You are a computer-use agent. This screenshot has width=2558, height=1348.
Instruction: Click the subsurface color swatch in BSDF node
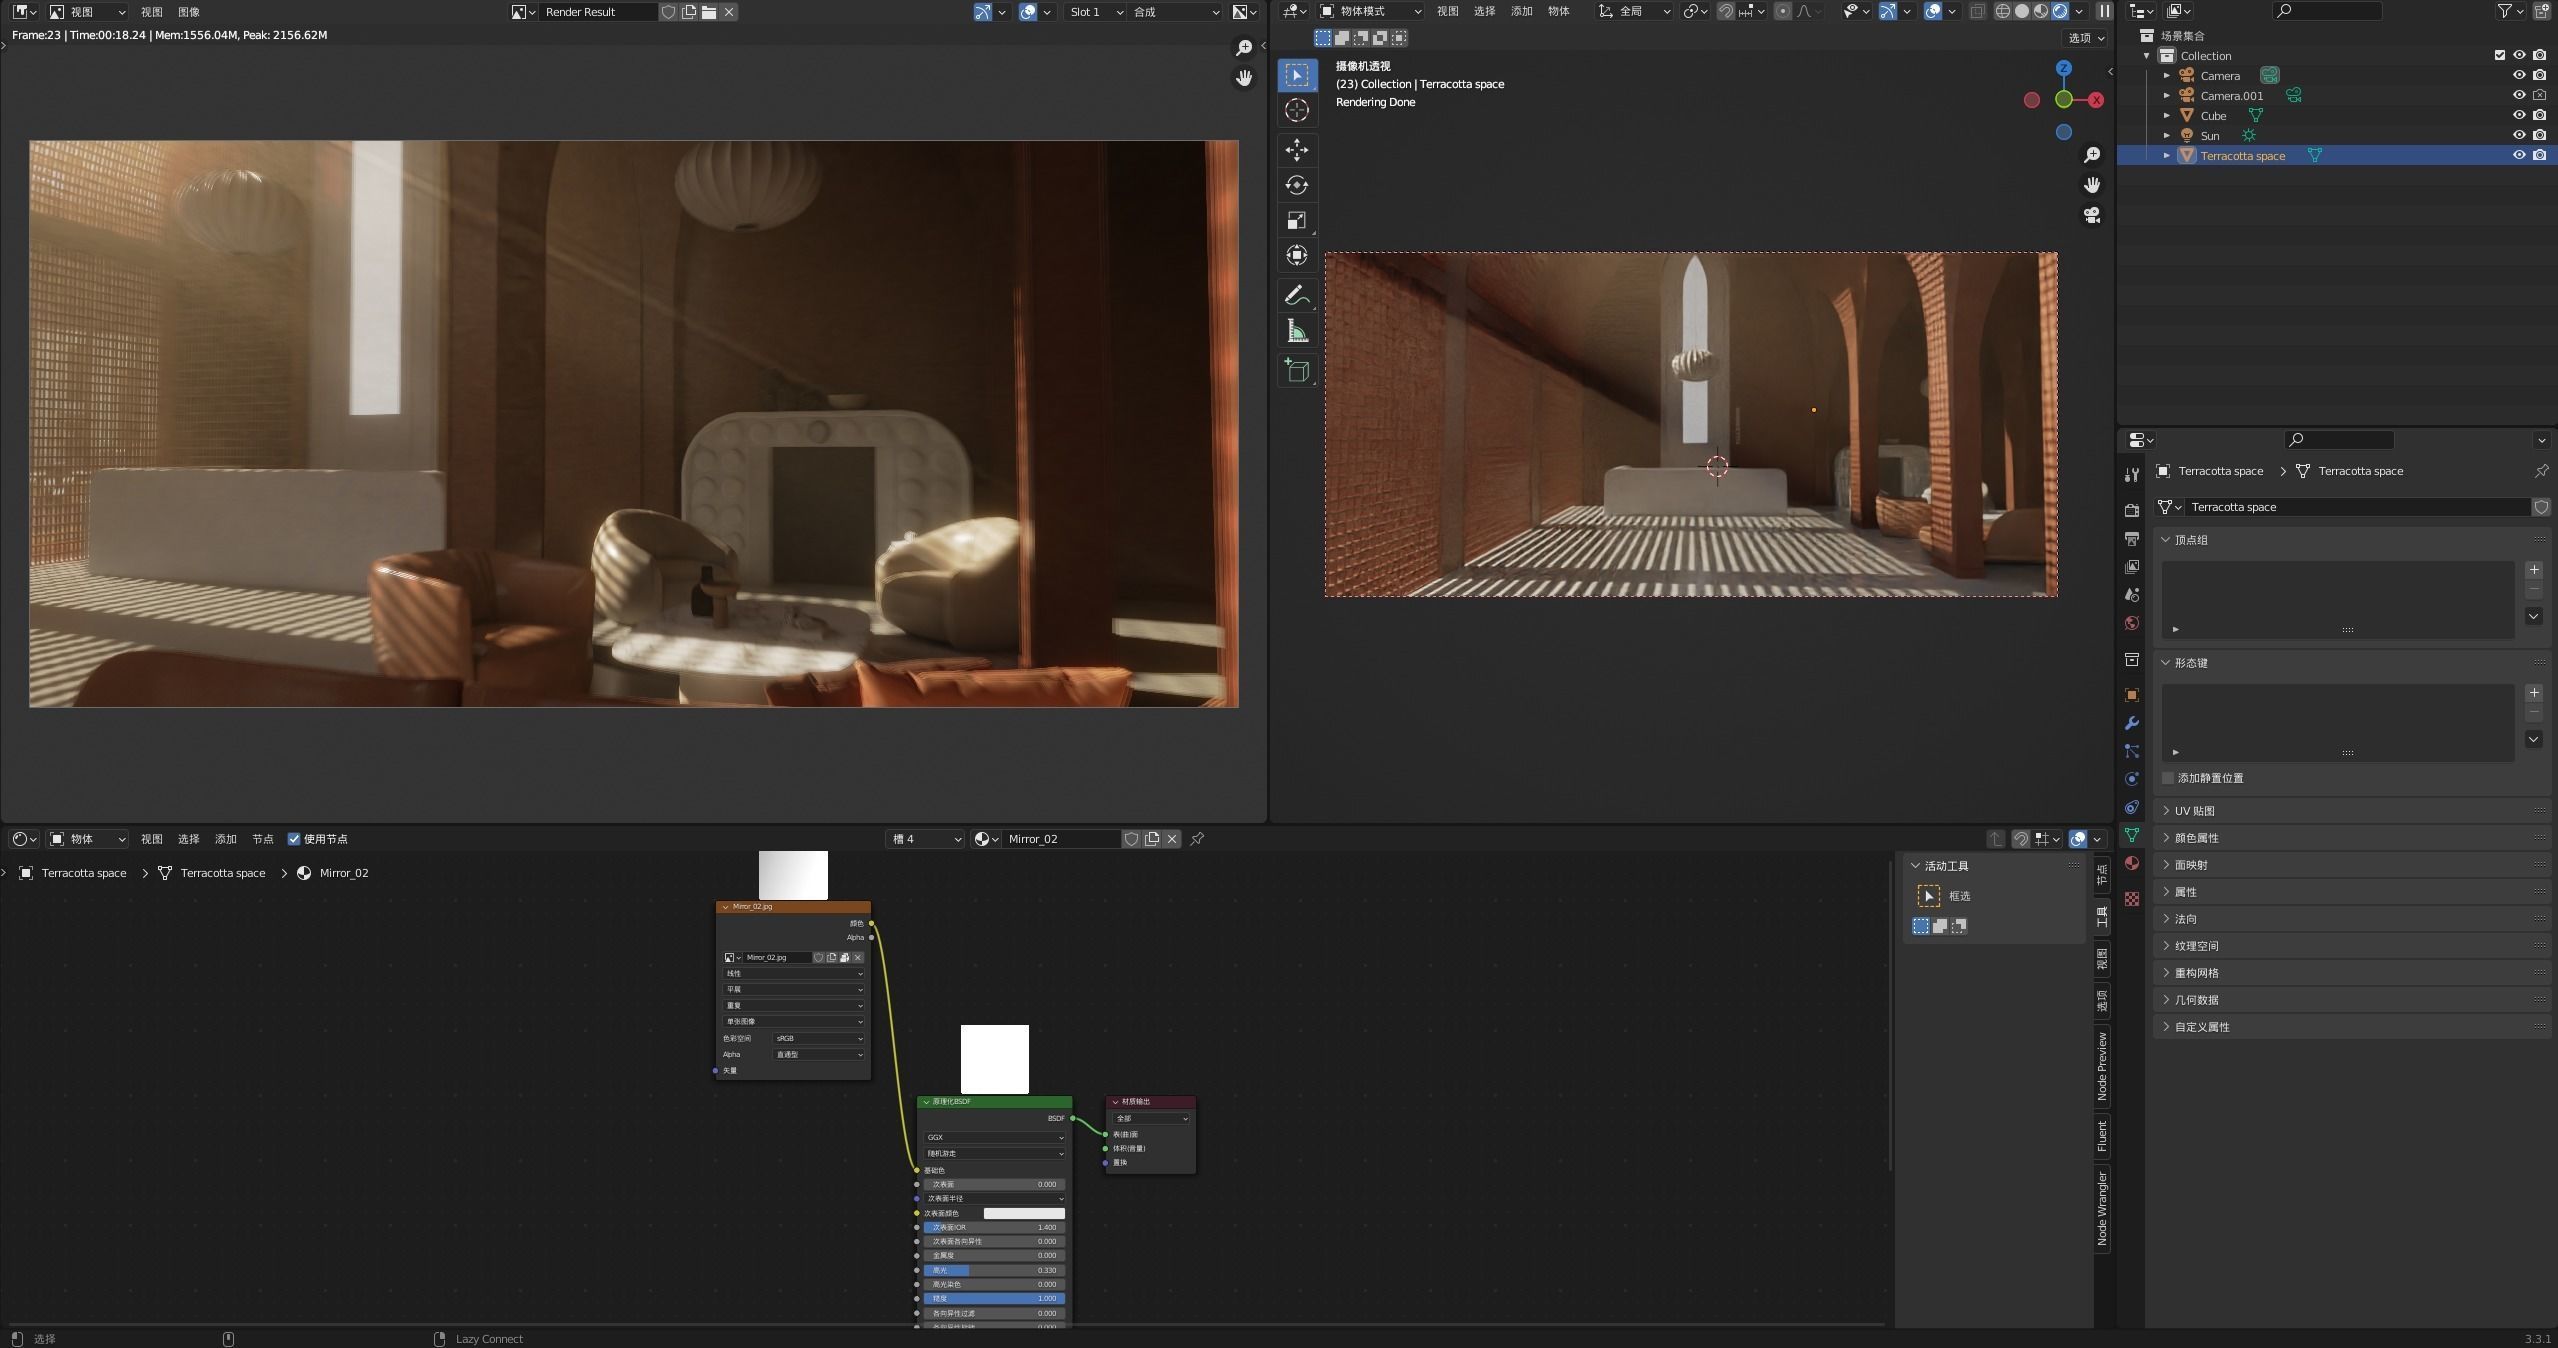1024,1213
